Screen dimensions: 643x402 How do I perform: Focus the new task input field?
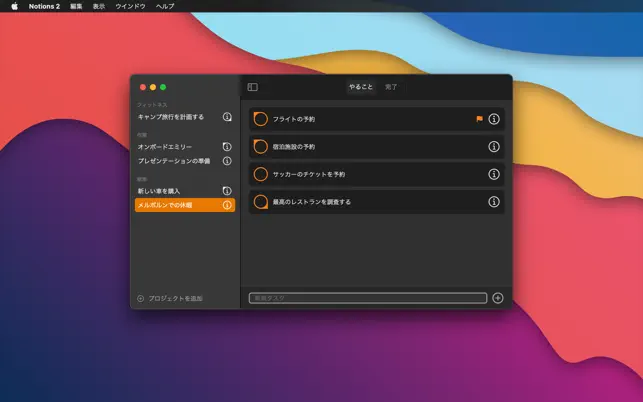point(368,298)
